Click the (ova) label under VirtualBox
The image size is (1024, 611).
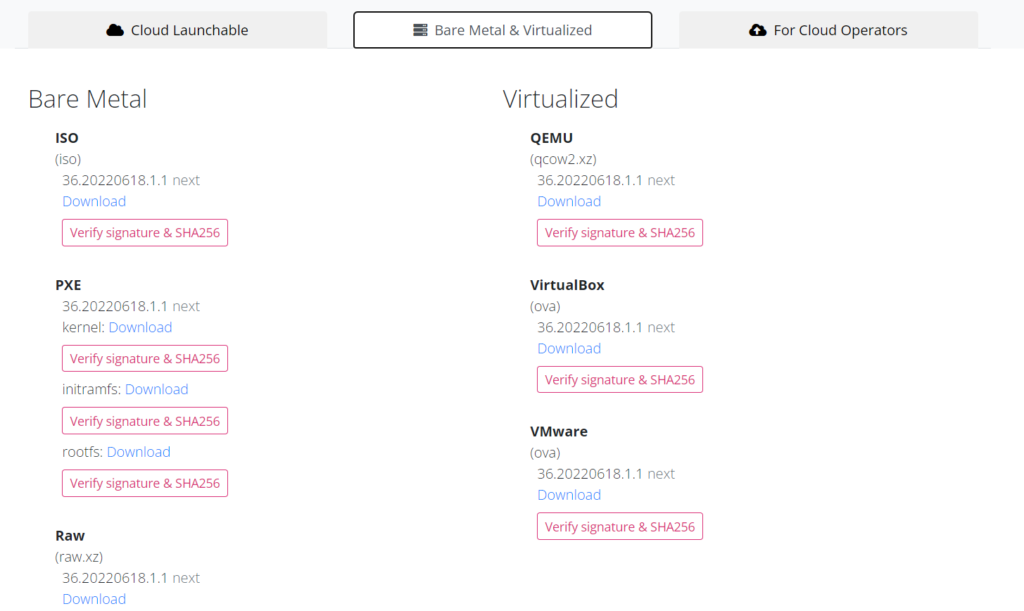[545, 306]
